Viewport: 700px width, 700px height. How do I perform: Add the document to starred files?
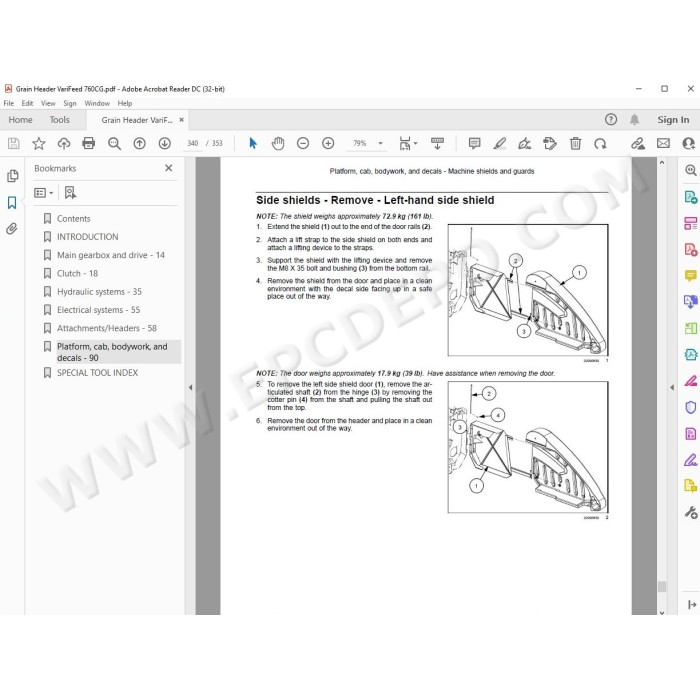39,143
